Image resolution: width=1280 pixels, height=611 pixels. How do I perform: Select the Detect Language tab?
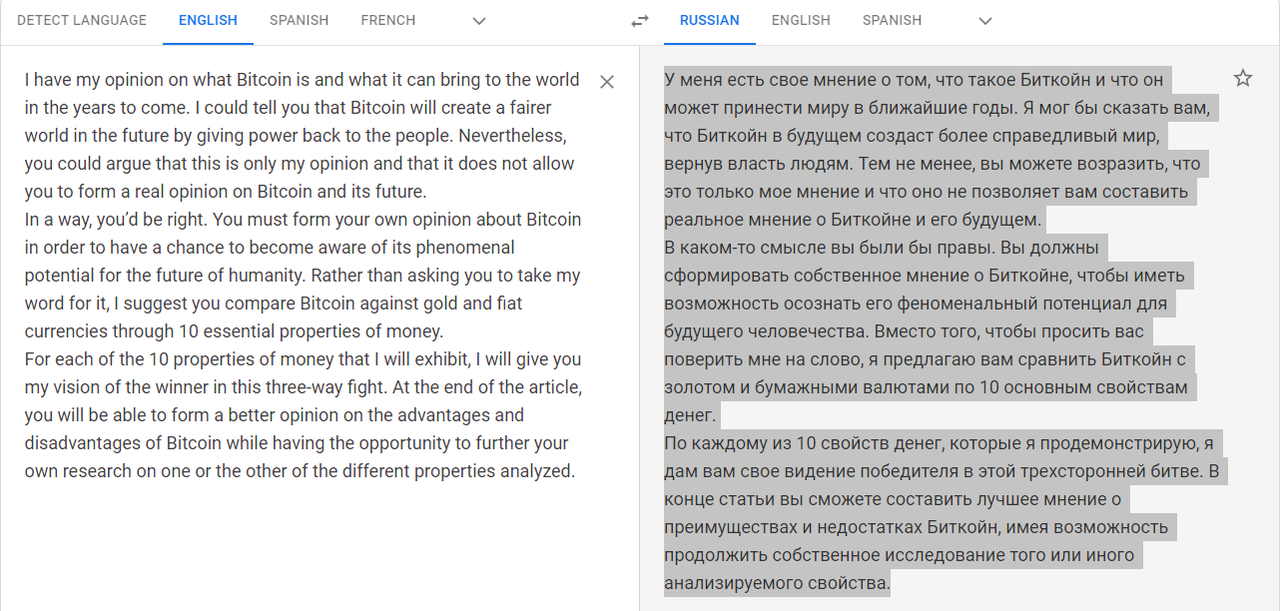[82, 20]
